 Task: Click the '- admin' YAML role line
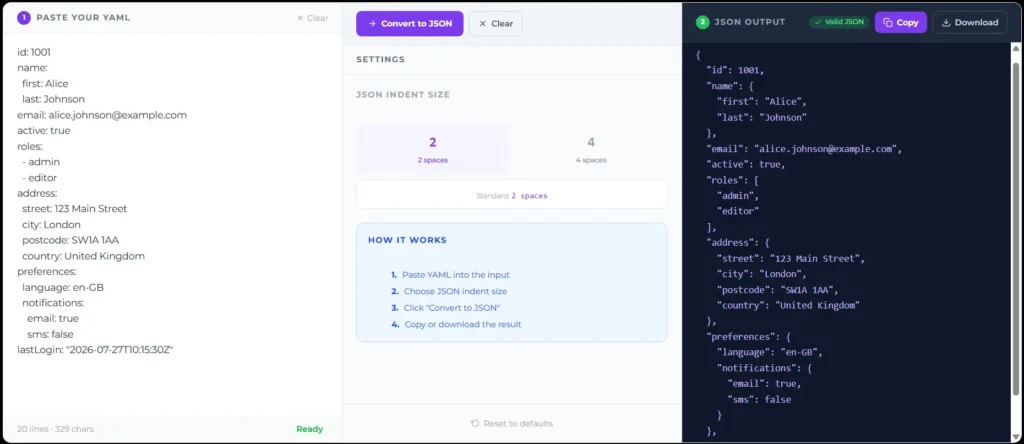41,162
